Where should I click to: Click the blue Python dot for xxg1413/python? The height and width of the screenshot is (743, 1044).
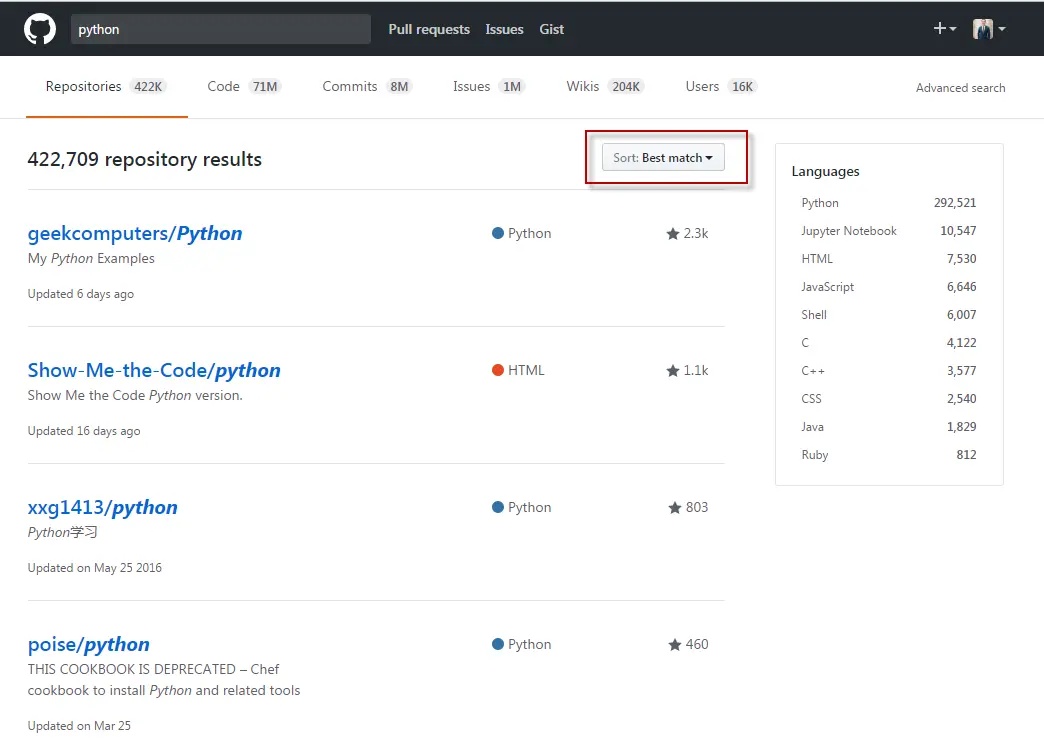(497, 507)
